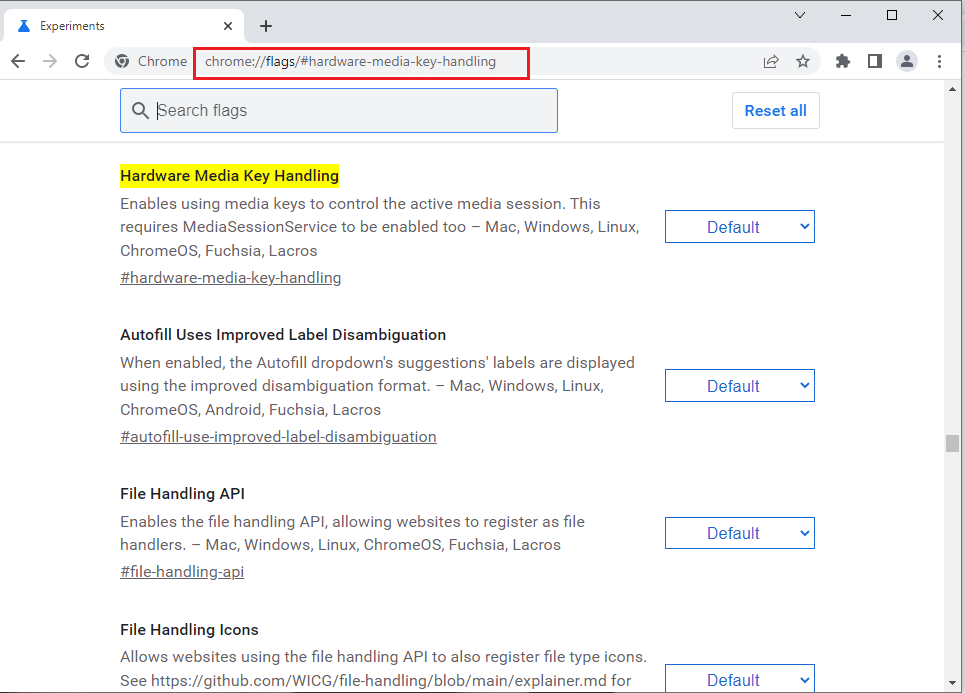The image size is (965, 693).
Task: Bookmark this page with the star icon
Action: [x=803, y=61]
